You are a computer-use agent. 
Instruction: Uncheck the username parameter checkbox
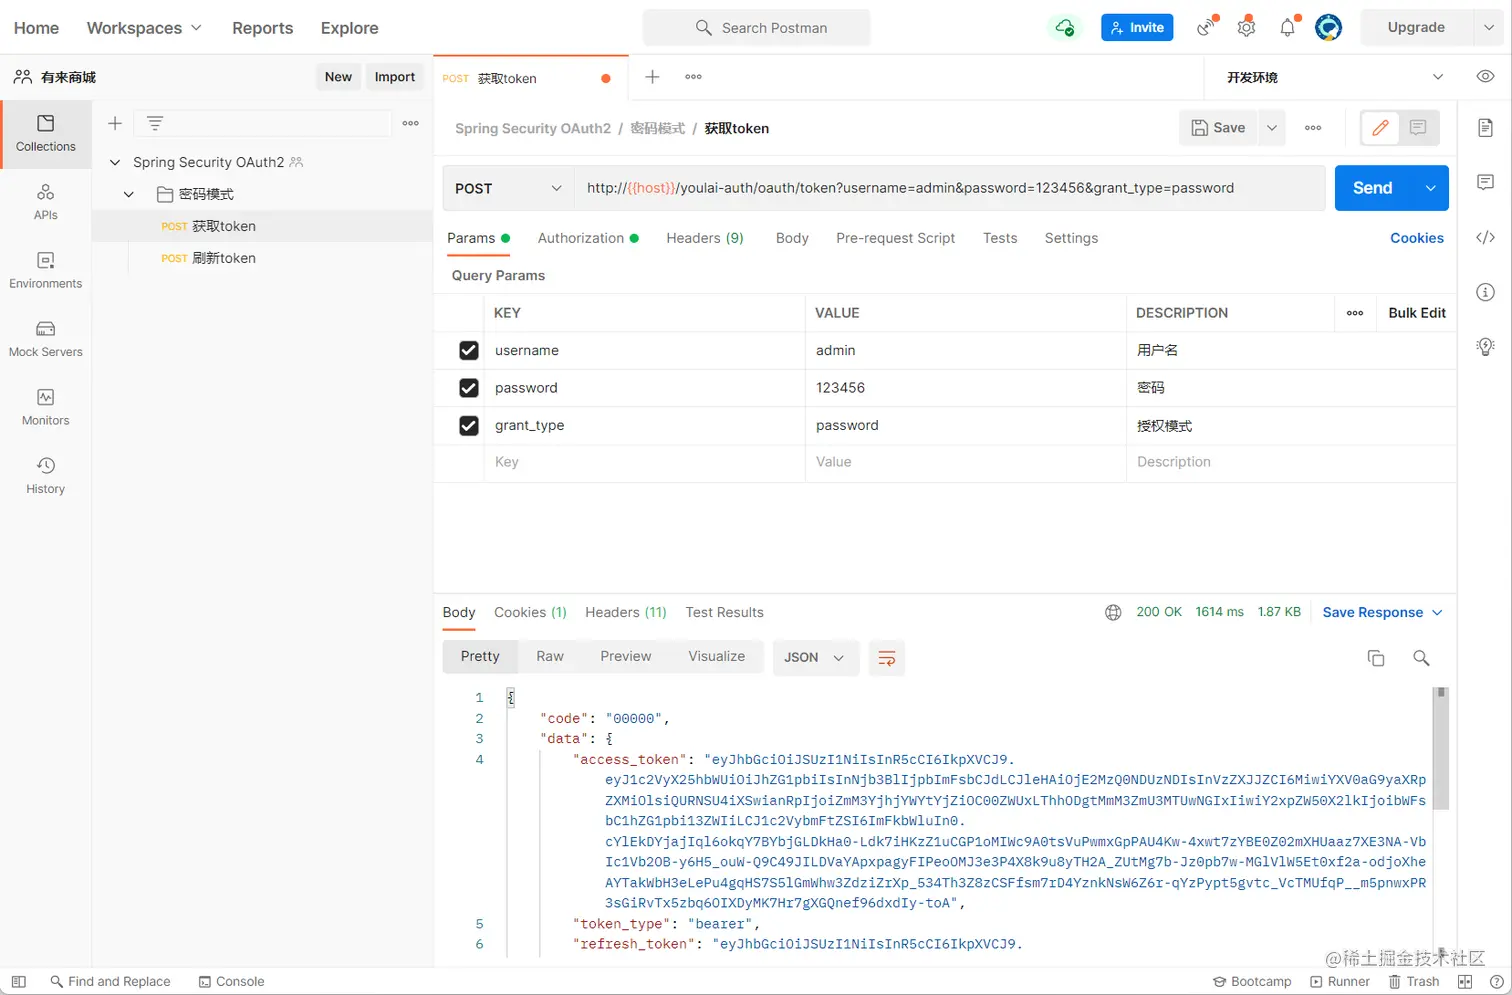468,351
